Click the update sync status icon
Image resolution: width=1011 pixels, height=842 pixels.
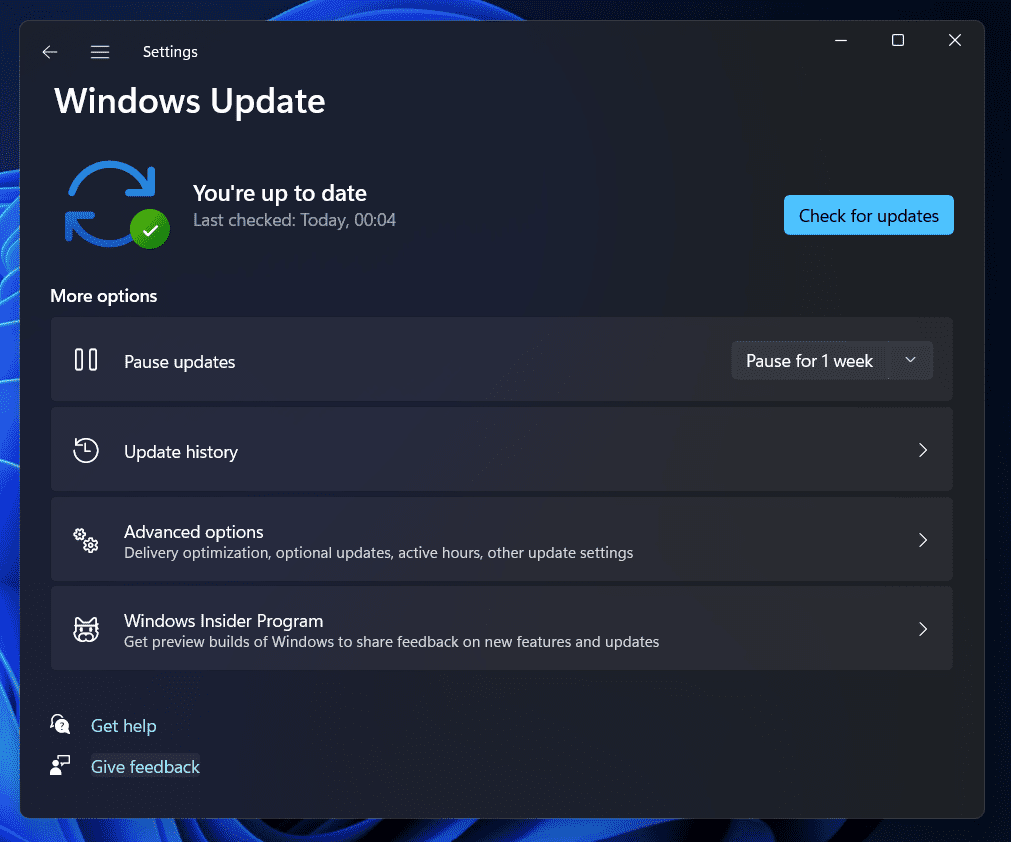[x=117, y=204]
